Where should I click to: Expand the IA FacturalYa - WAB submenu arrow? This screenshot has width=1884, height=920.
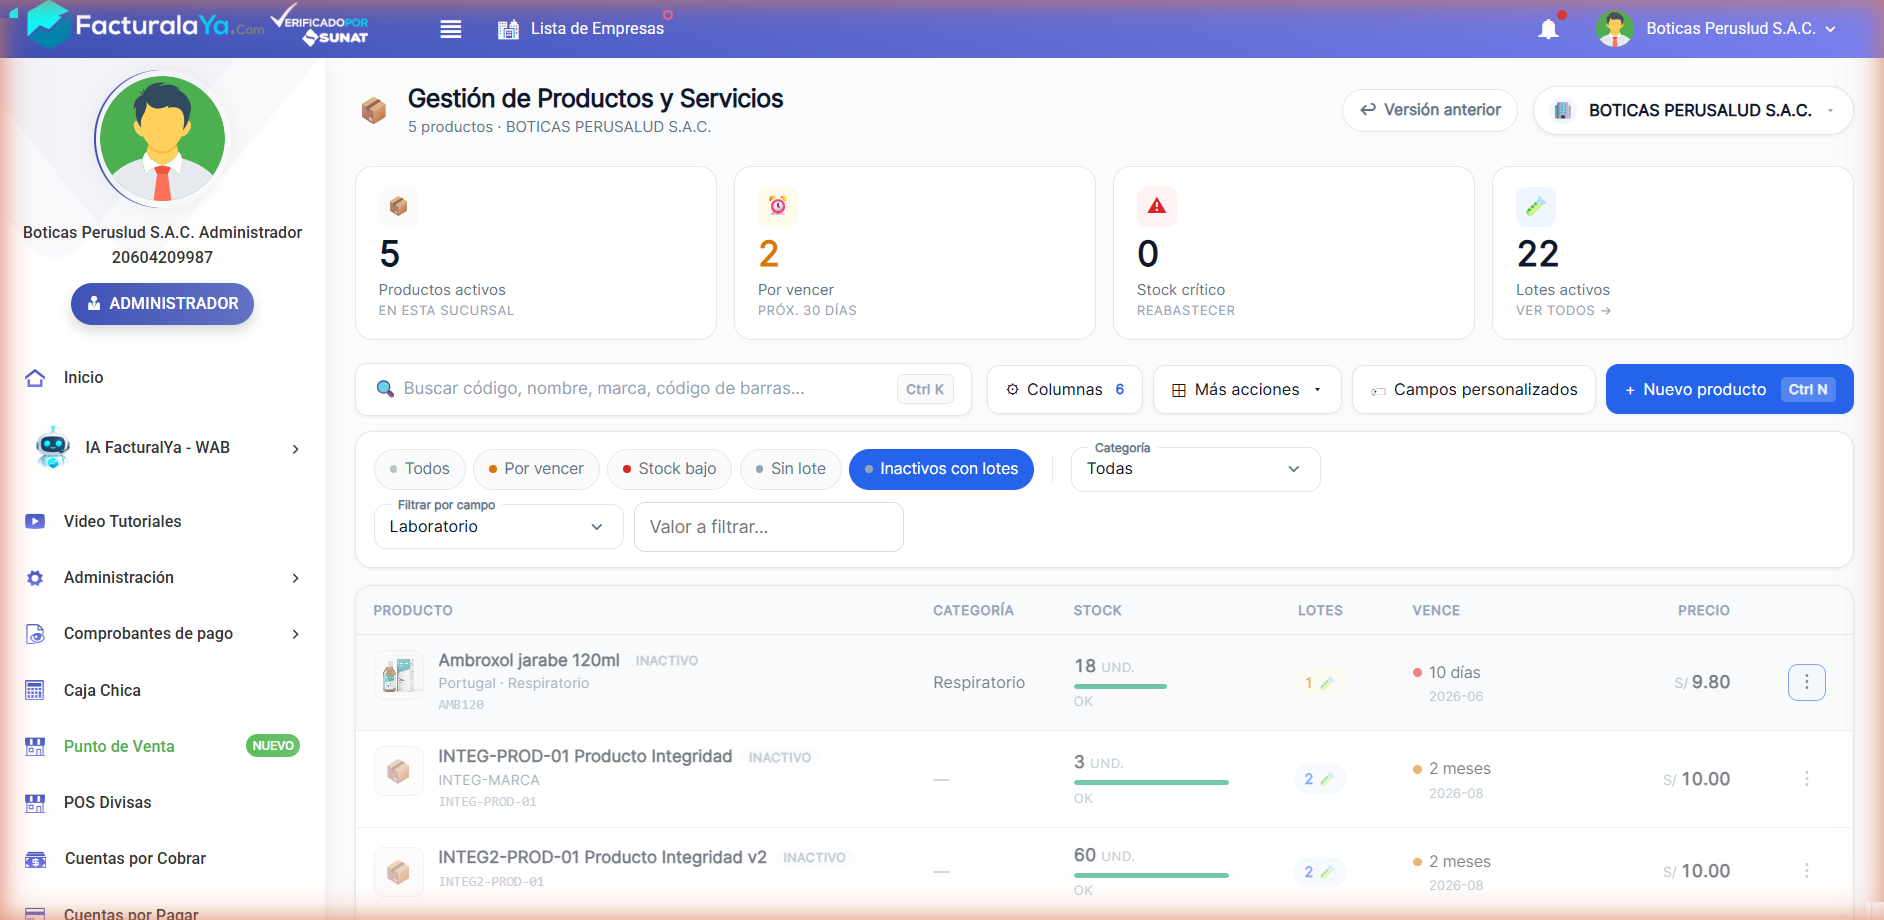point(295,449)
